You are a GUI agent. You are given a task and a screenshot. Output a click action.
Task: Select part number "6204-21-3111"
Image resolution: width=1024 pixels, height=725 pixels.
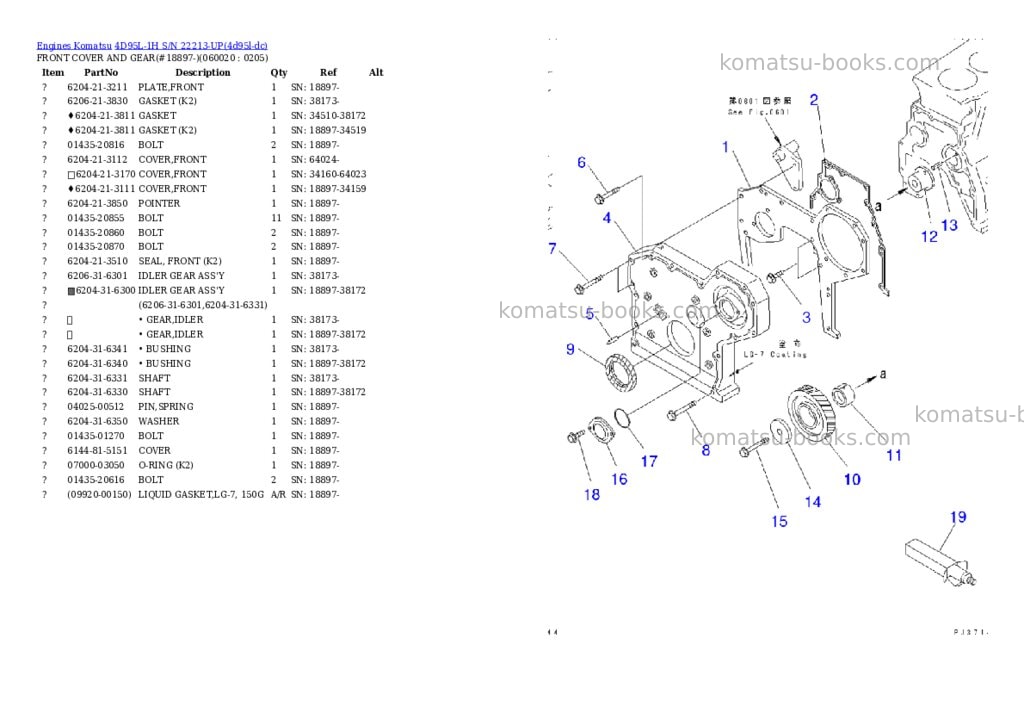pos(105,189)
